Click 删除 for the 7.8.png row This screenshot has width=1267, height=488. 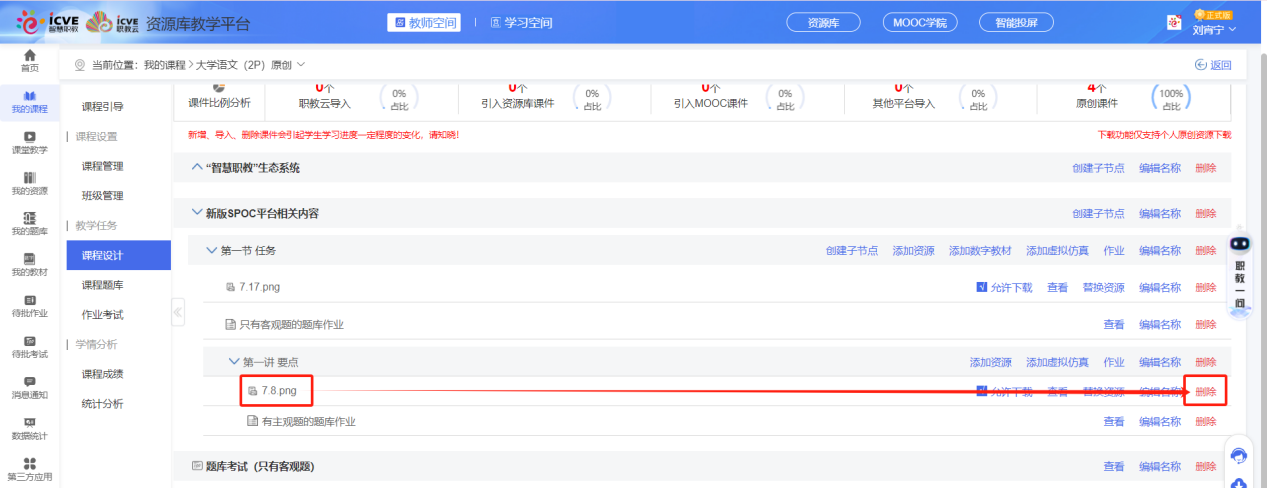1205,392
